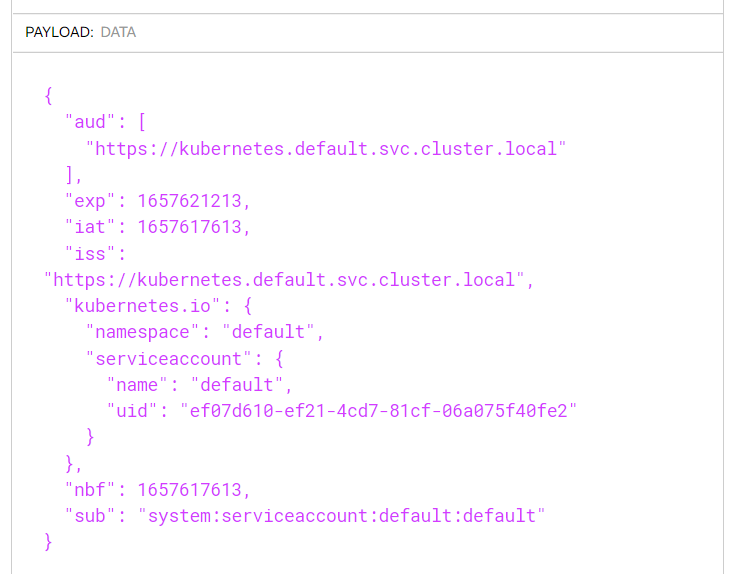Click the issuer URL value line

tap(289, 280)
